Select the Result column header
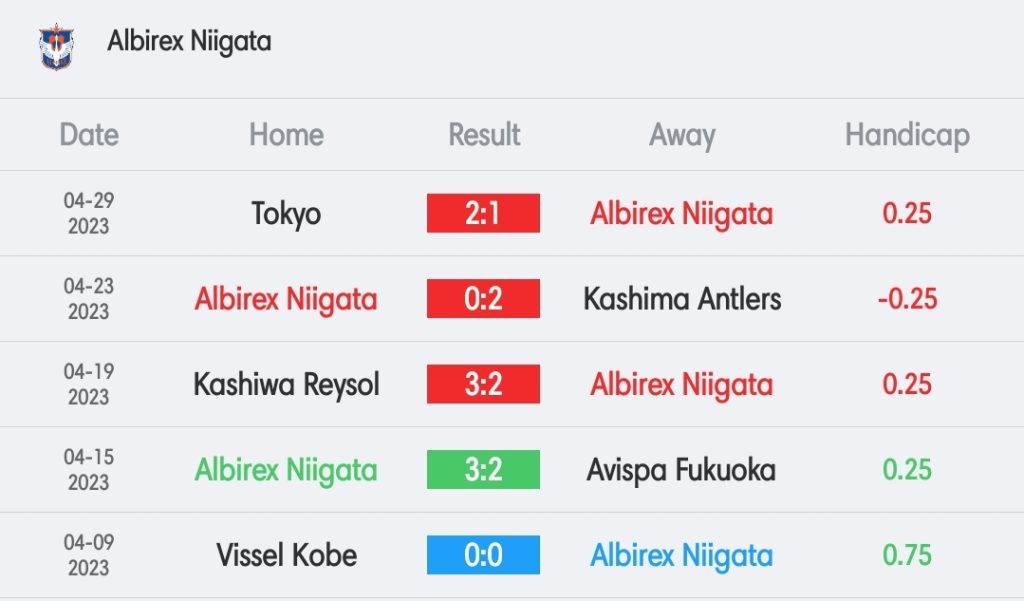Viewport: 1024px width, 601px height. tap(484, 135)
